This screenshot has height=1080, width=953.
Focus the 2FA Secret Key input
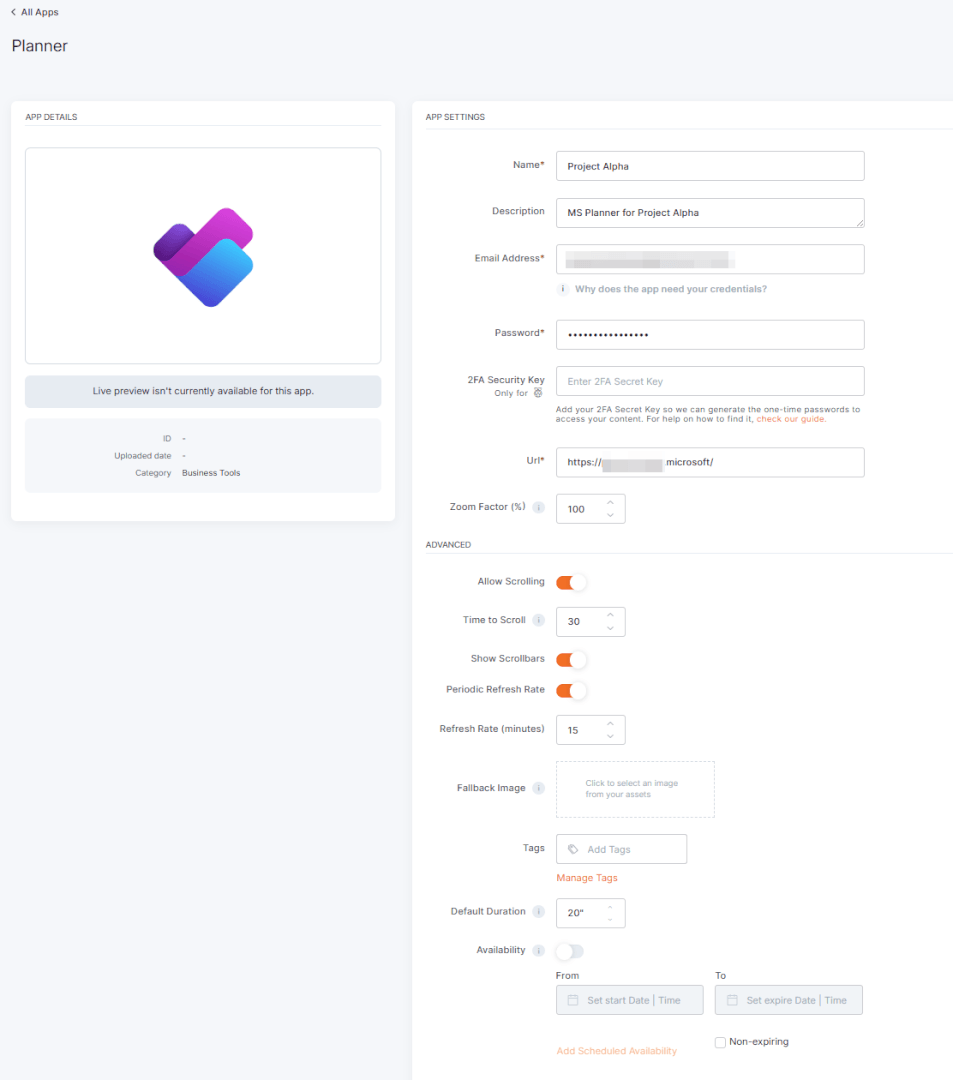[710, 381]
